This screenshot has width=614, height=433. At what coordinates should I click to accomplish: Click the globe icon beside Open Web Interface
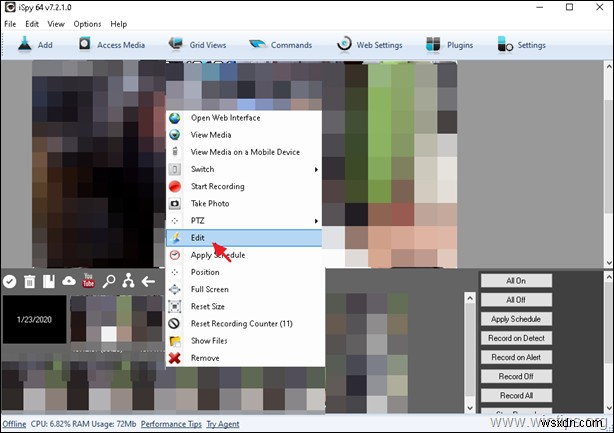[175, 118]
